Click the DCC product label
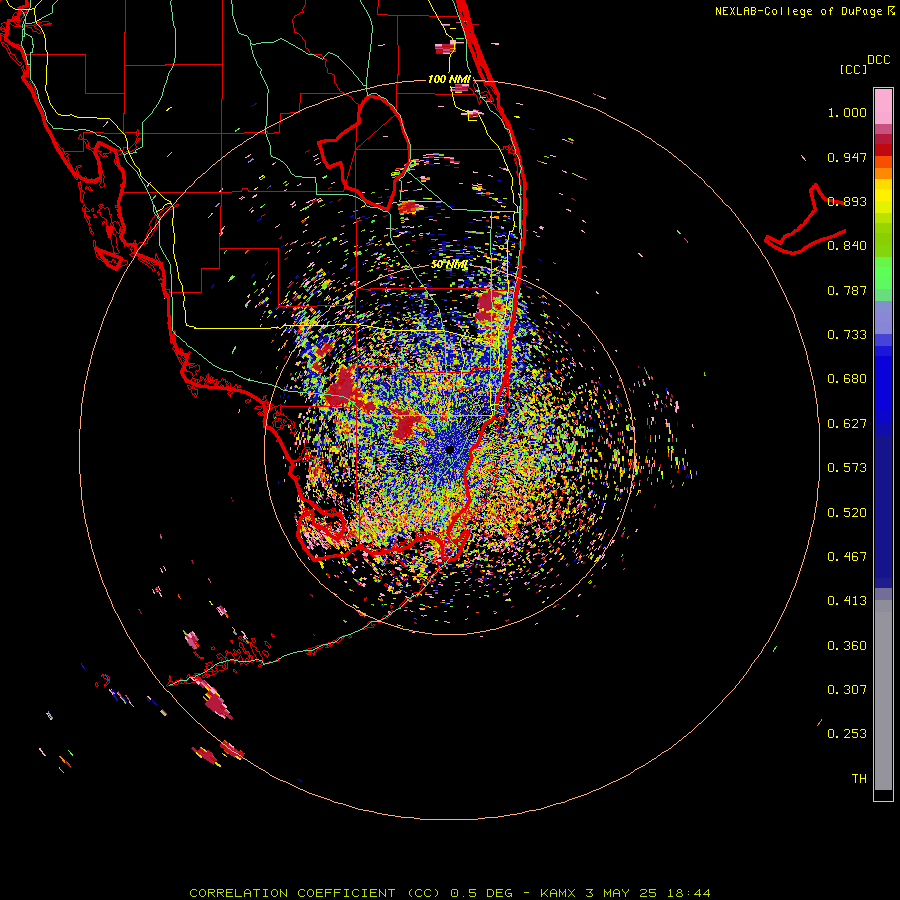This screenshot has width=900, height=900. click(879, 60)
